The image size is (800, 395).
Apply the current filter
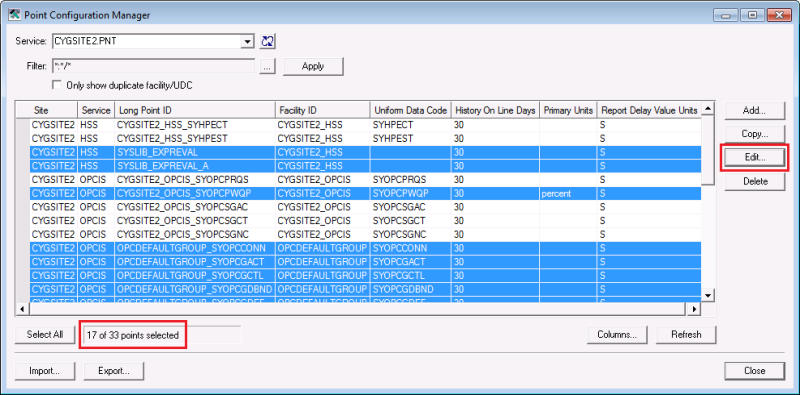pos(313,66)
